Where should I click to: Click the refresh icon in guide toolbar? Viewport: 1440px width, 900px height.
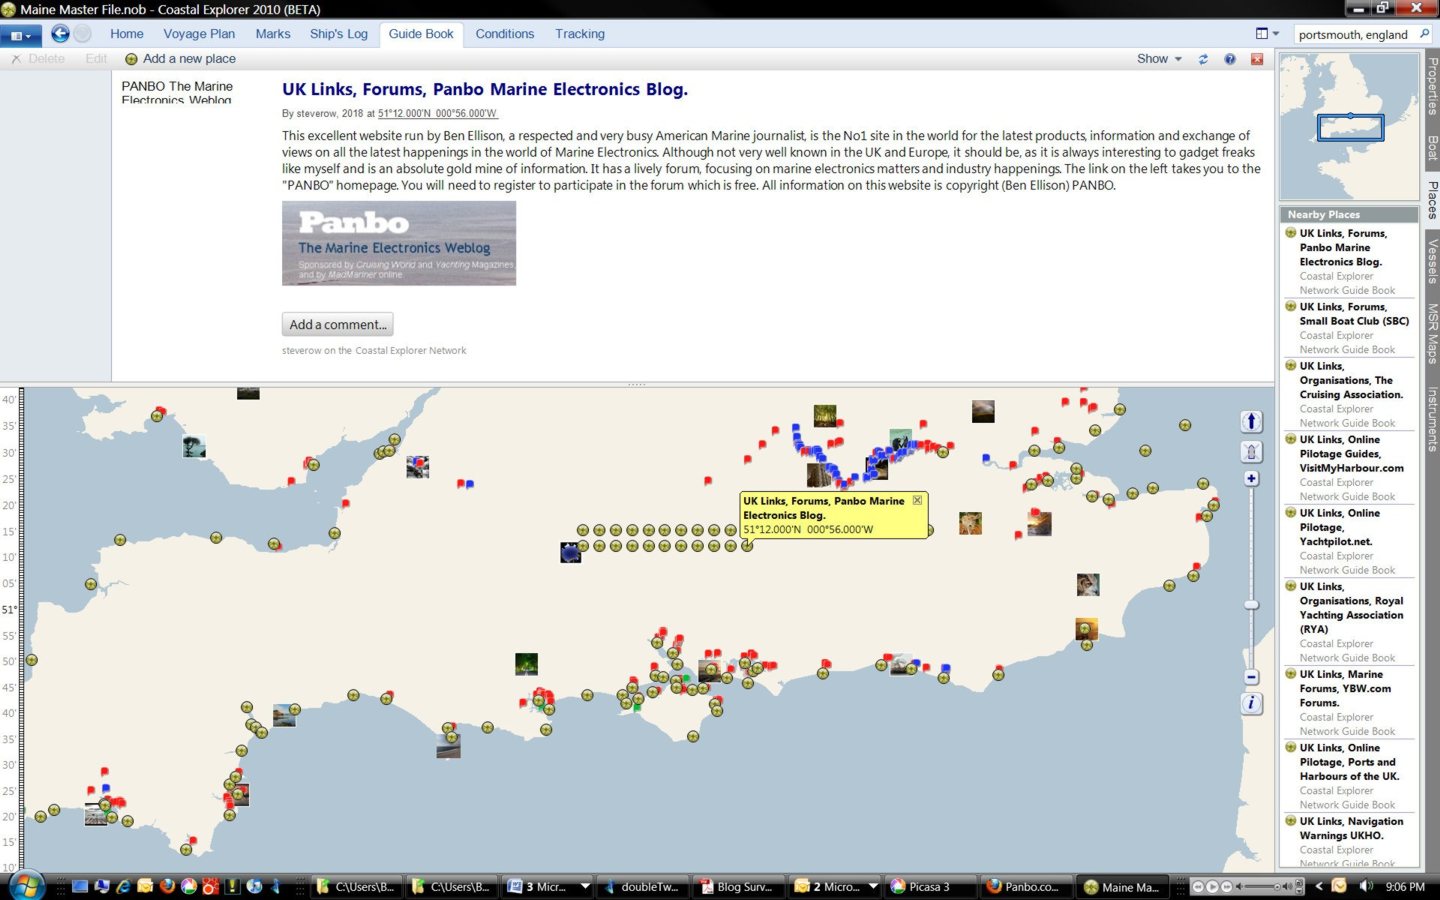point(1203,59)
